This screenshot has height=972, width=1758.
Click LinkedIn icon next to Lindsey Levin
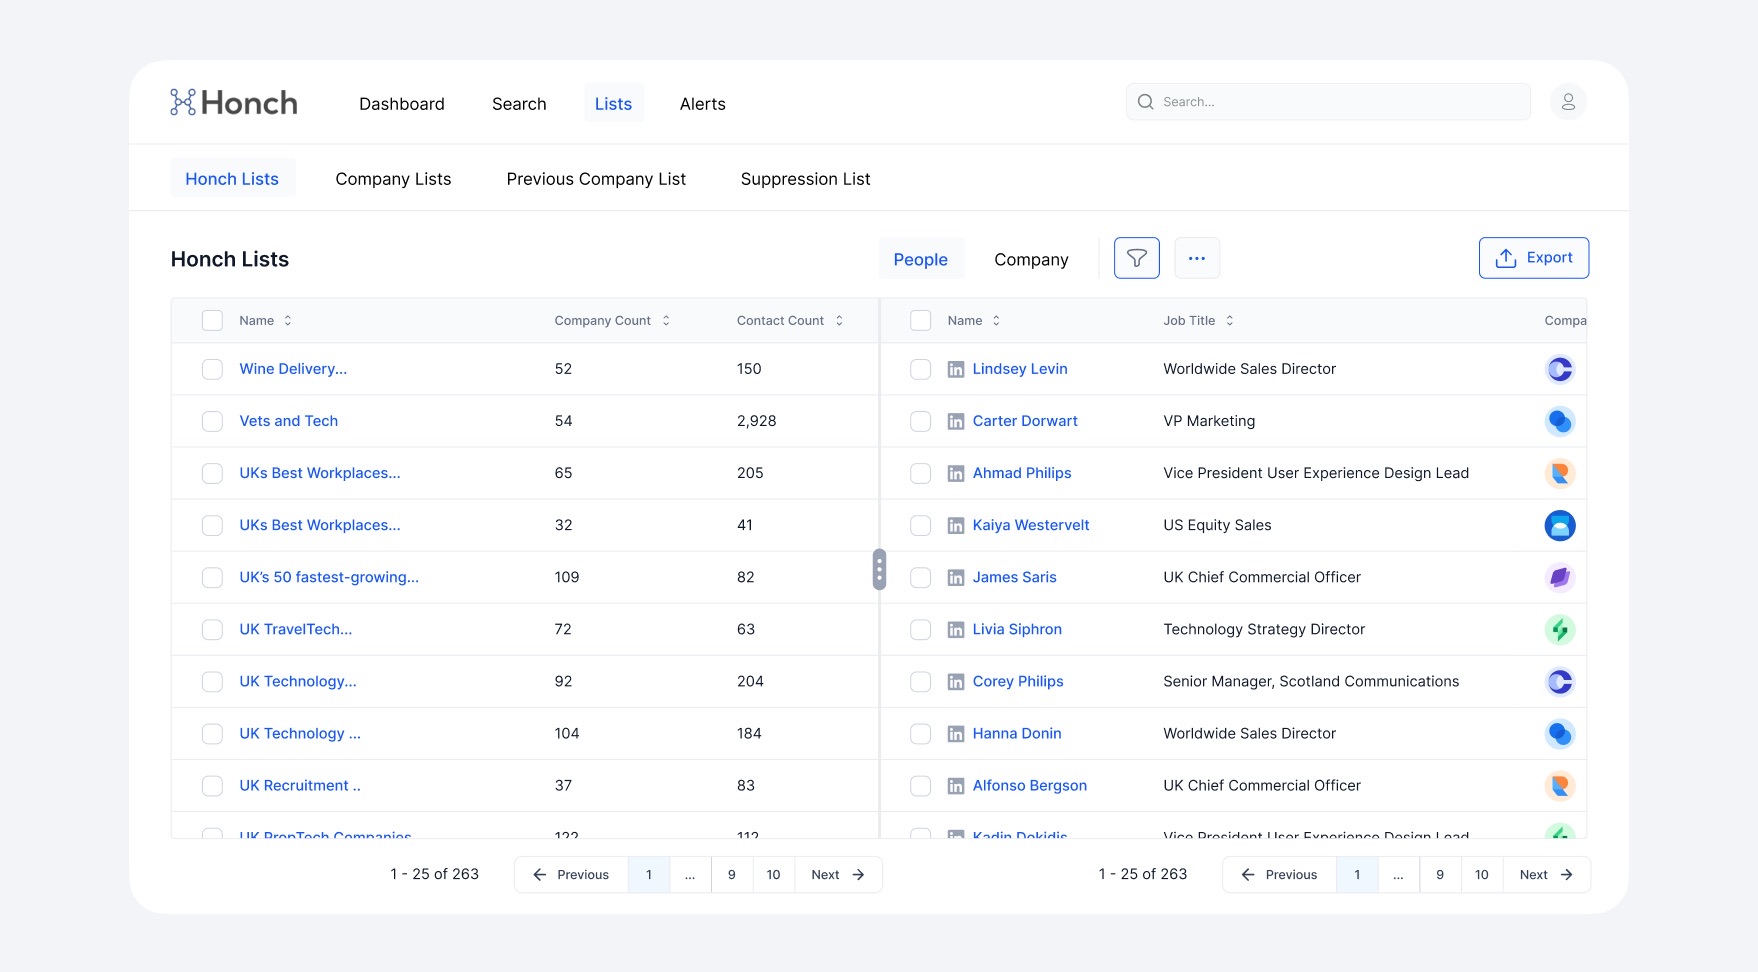point(956,369)
